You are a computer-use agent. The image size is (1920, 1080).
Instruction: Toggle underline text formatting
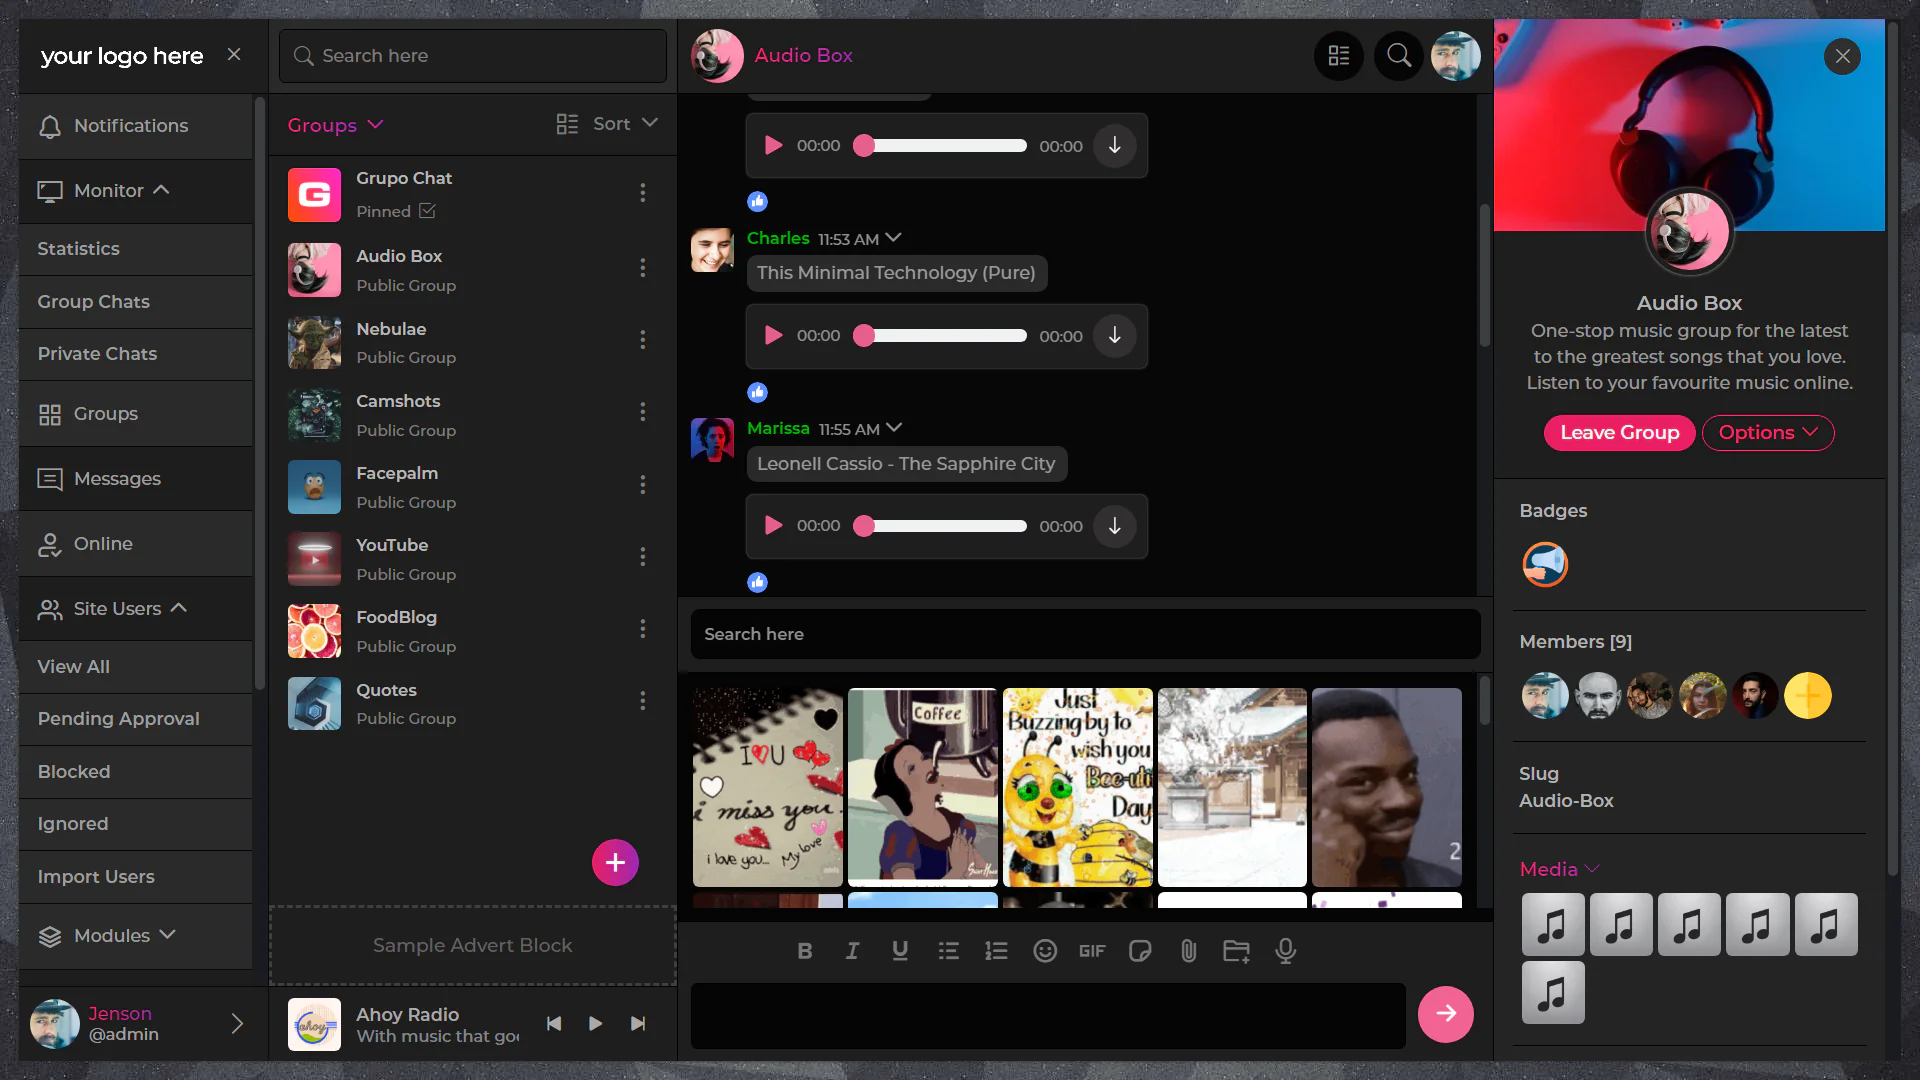pos(900,951)
